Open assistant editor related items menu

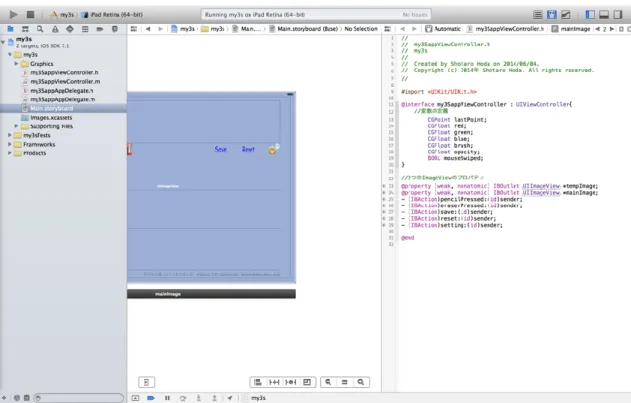(x=388, y=29)
